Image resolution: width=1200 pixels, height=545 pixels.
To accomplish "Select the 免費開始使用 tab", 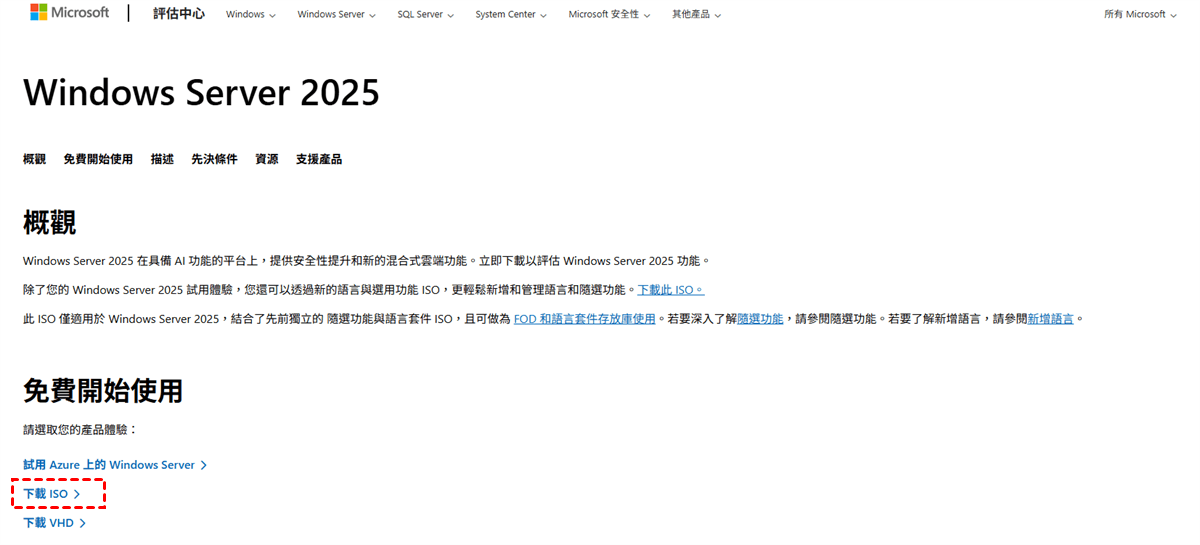I will pos(98,159).
